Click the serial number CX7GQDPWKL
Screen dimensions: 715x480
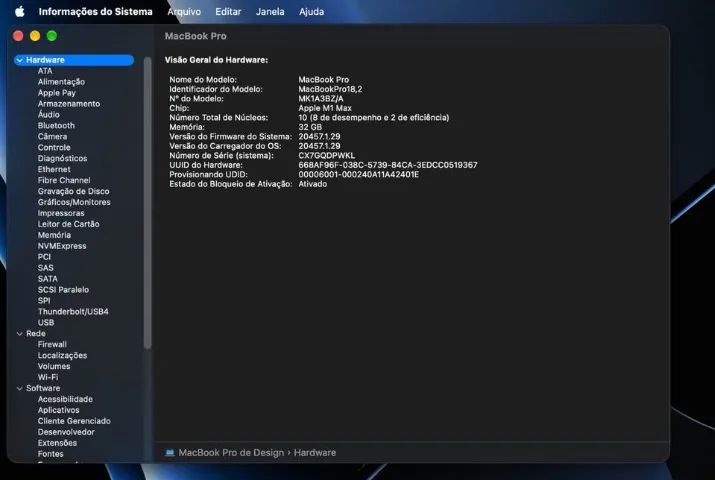[x=326, y=155]
